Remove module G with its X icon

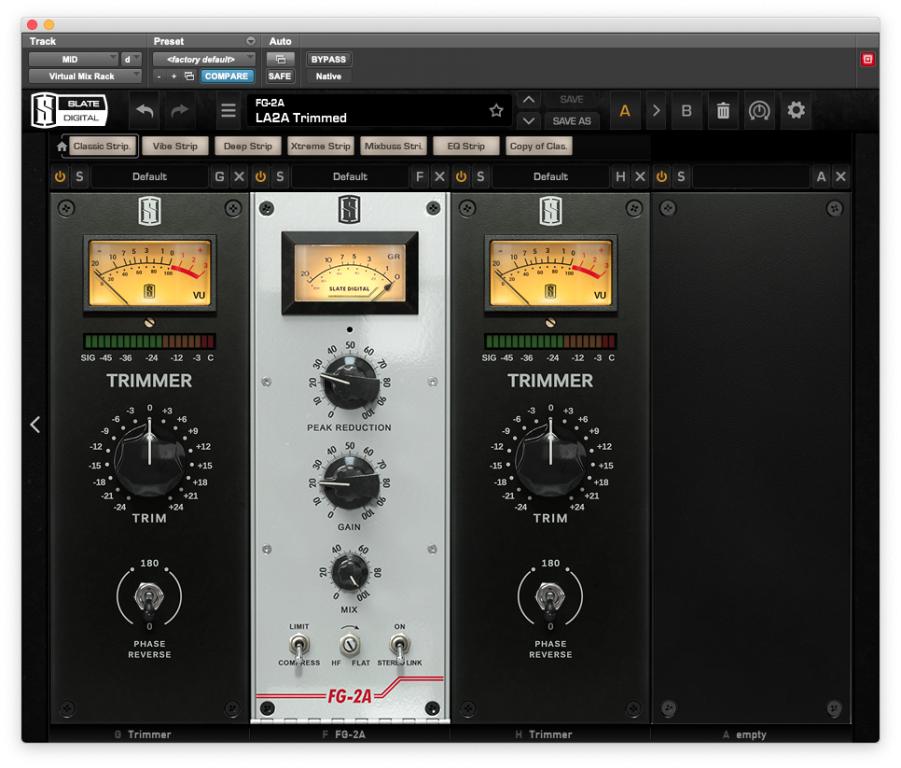click(239, 177)
